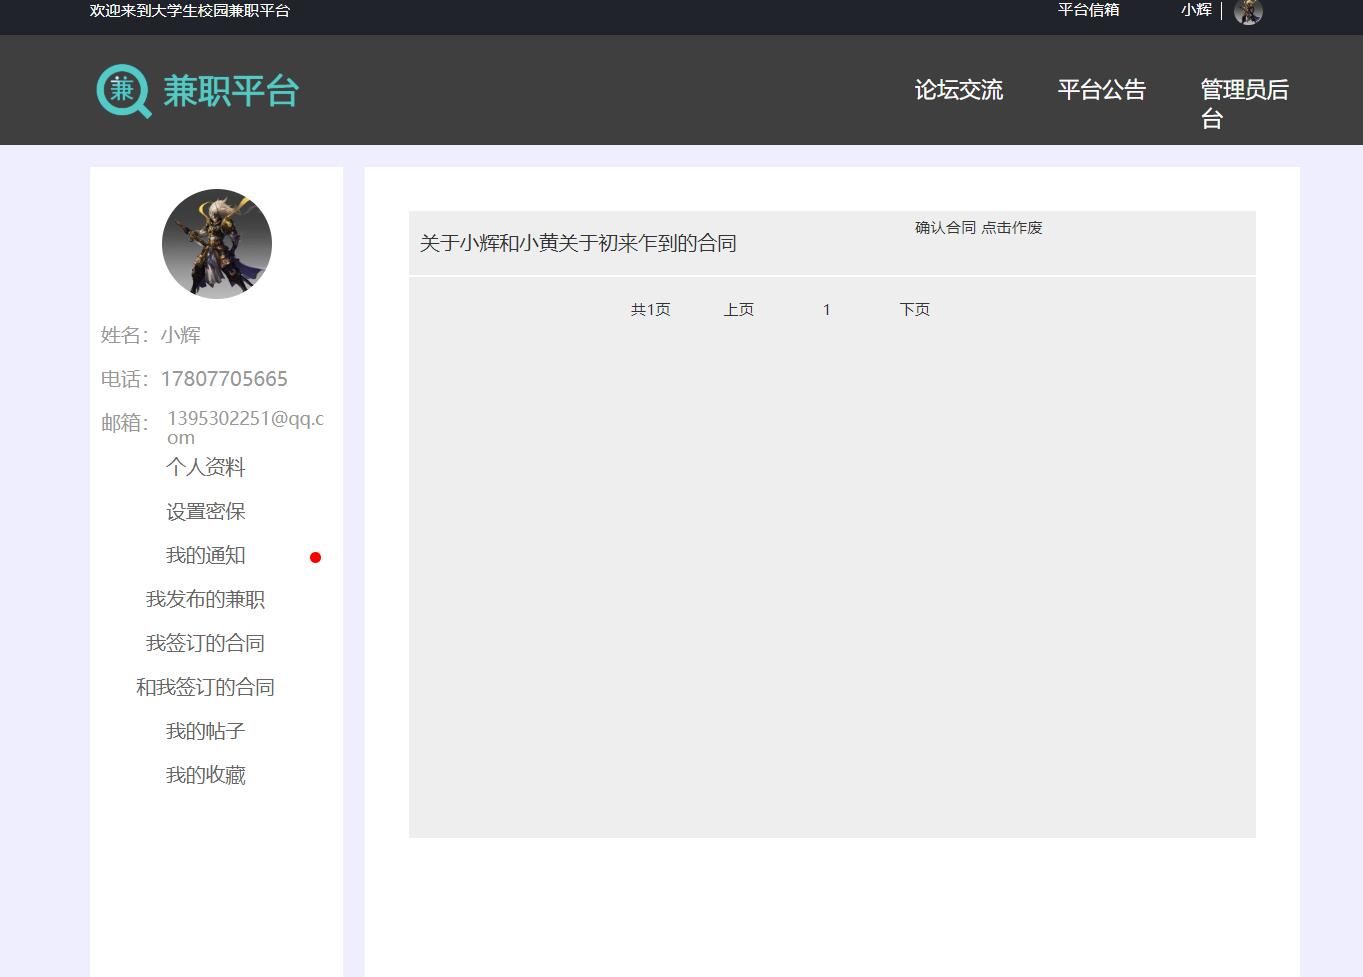The width and height of the screenshot is (1363, 977).
Task: Click the profile avatar image in the sidebar
Action: pyautogui.click(x=216, y=244)
